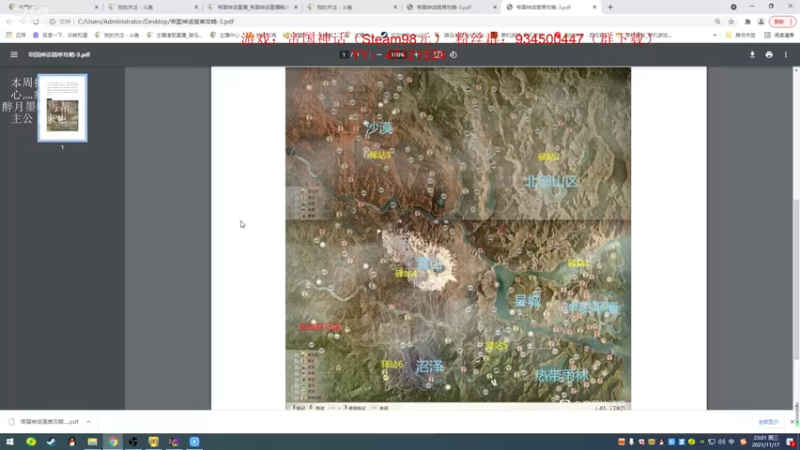Click the Chrome taskbar icon
The width and height of the screenshot is (800, 450).
(113, 442)
